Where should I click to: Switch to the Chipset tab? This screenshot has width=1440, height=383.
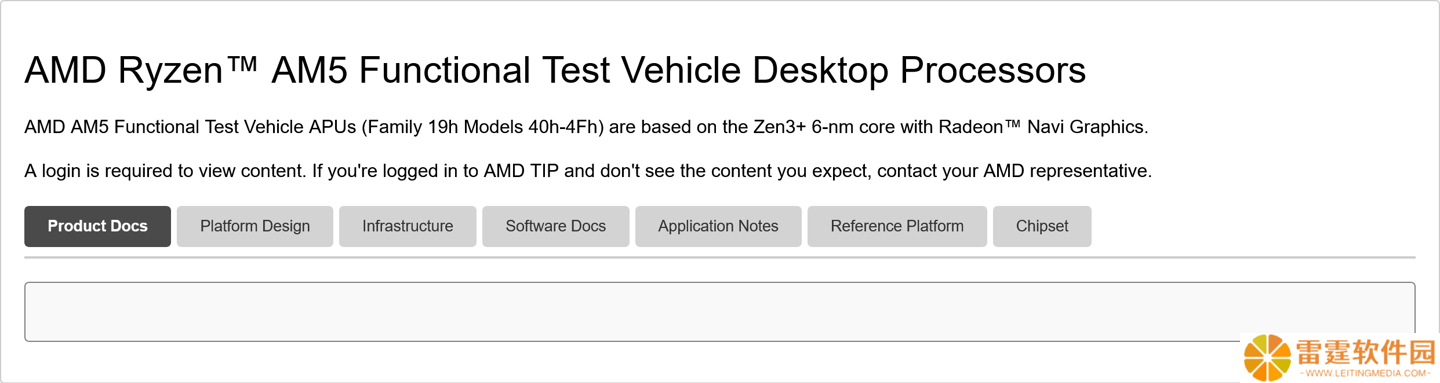(1042, 226)
